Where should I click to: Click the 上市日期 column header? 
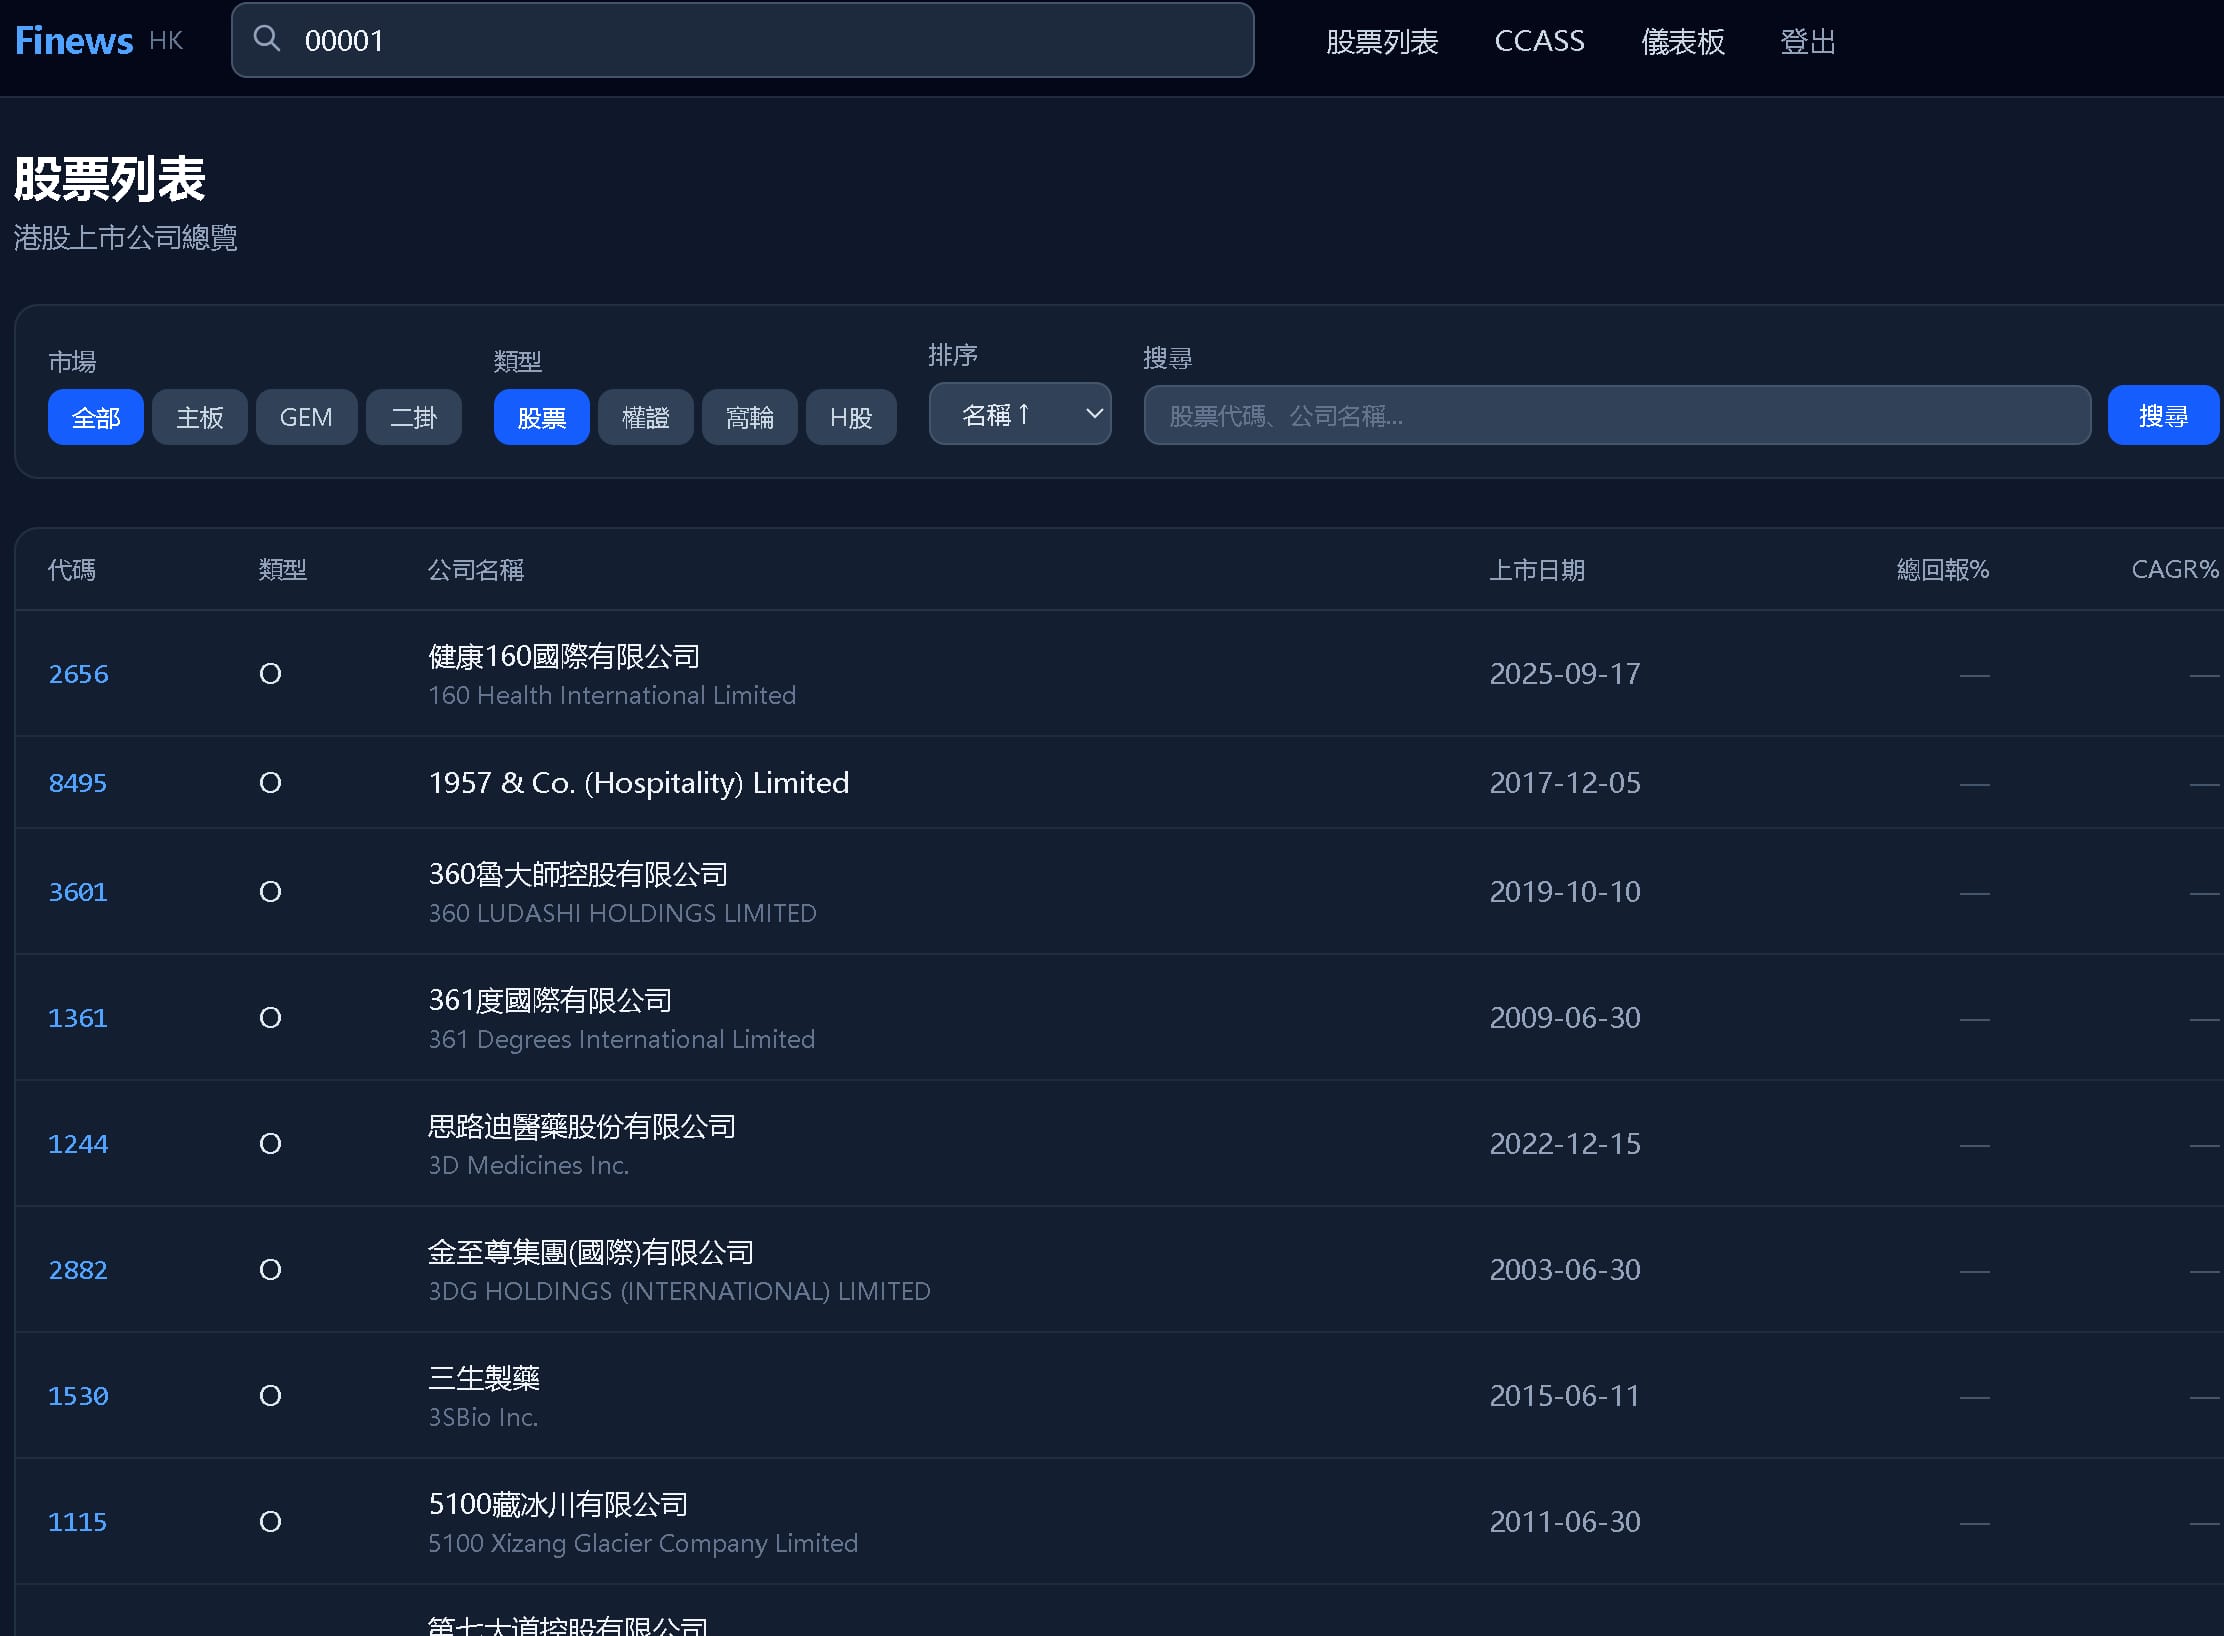click(1537, 570)
